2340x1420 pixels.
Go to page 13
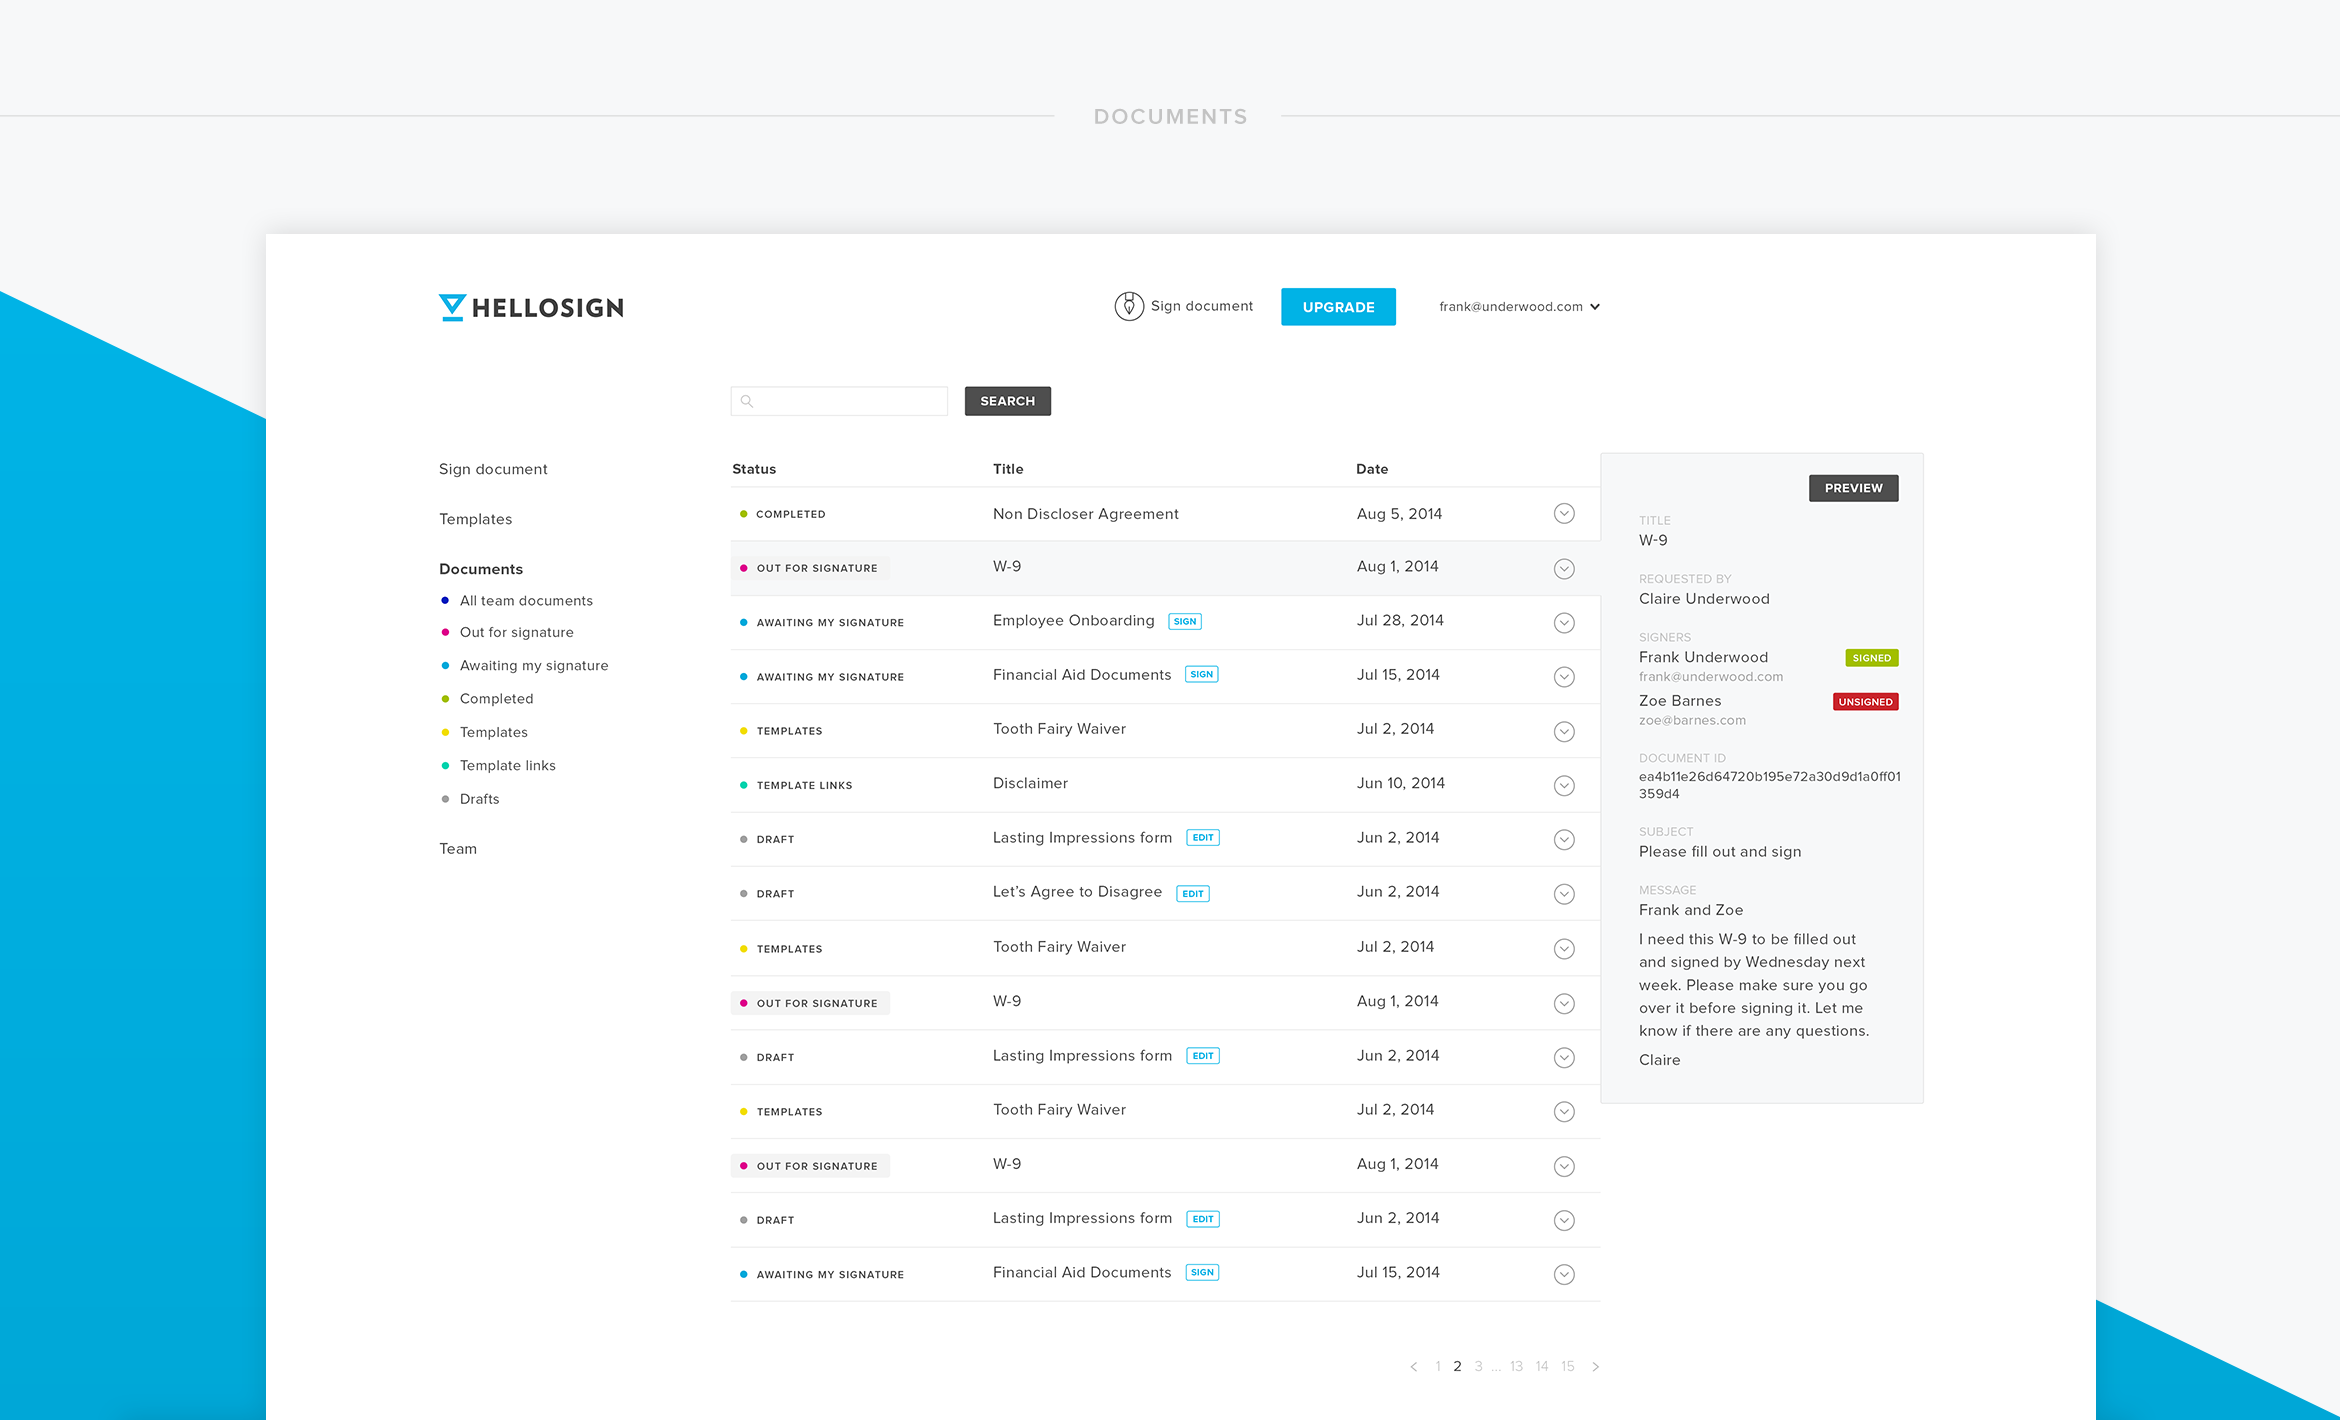click(1516, 1366)
